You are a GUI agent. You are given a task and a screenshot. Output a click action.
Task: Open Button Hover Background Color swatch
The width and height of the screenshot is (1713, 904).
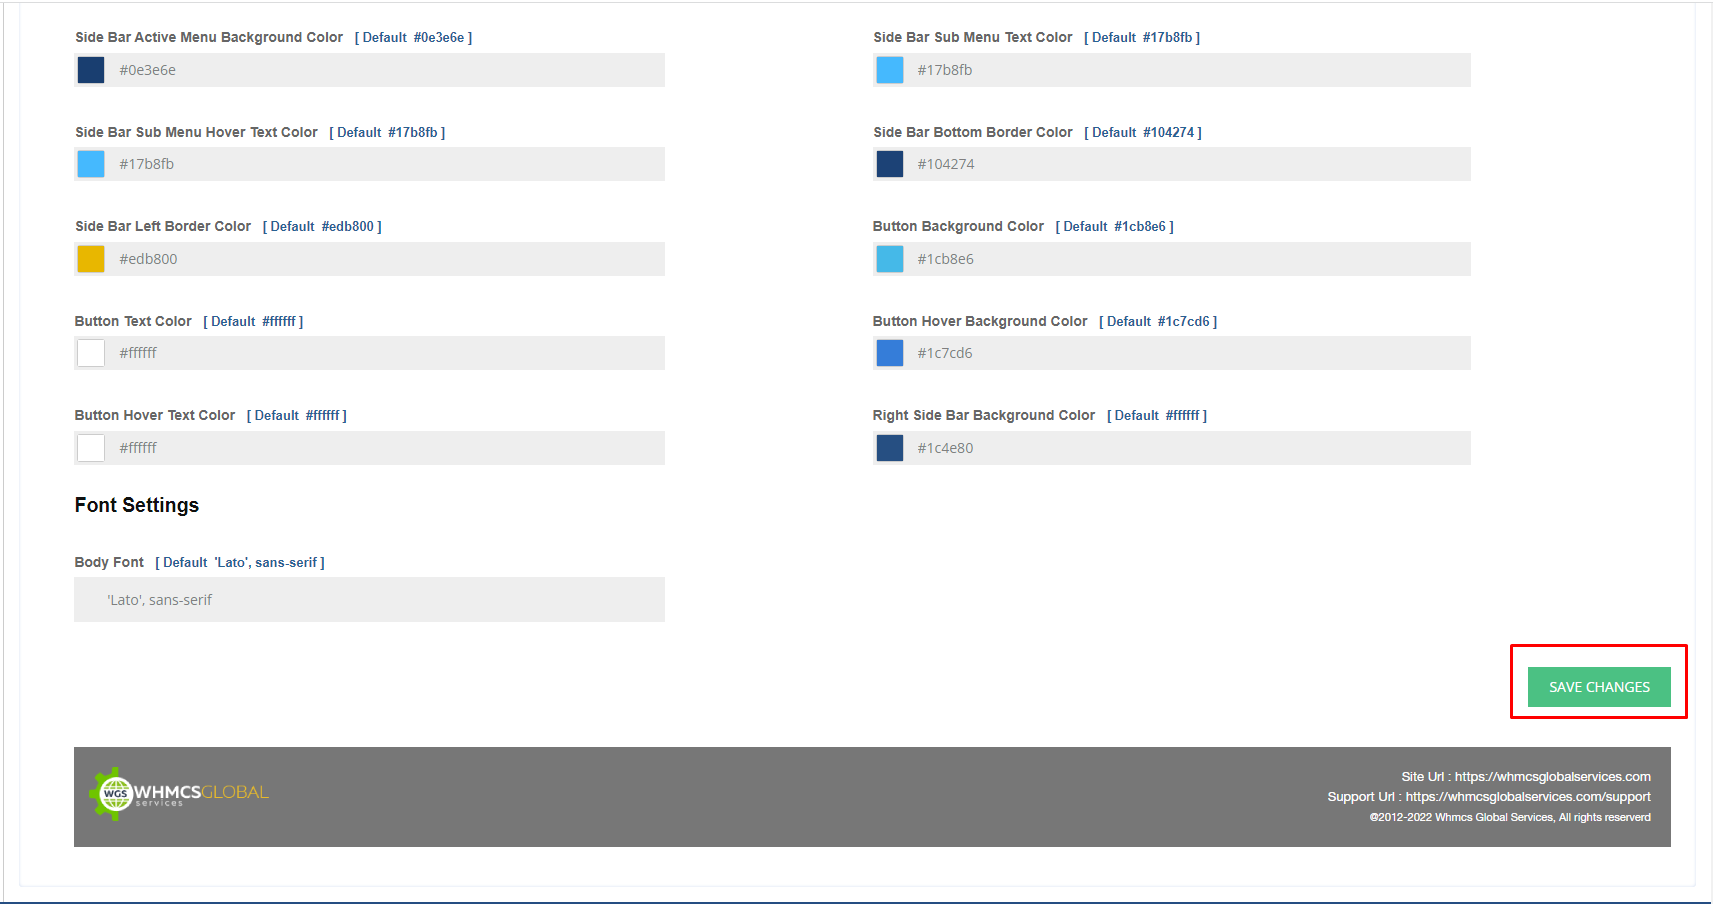point(889,353)
